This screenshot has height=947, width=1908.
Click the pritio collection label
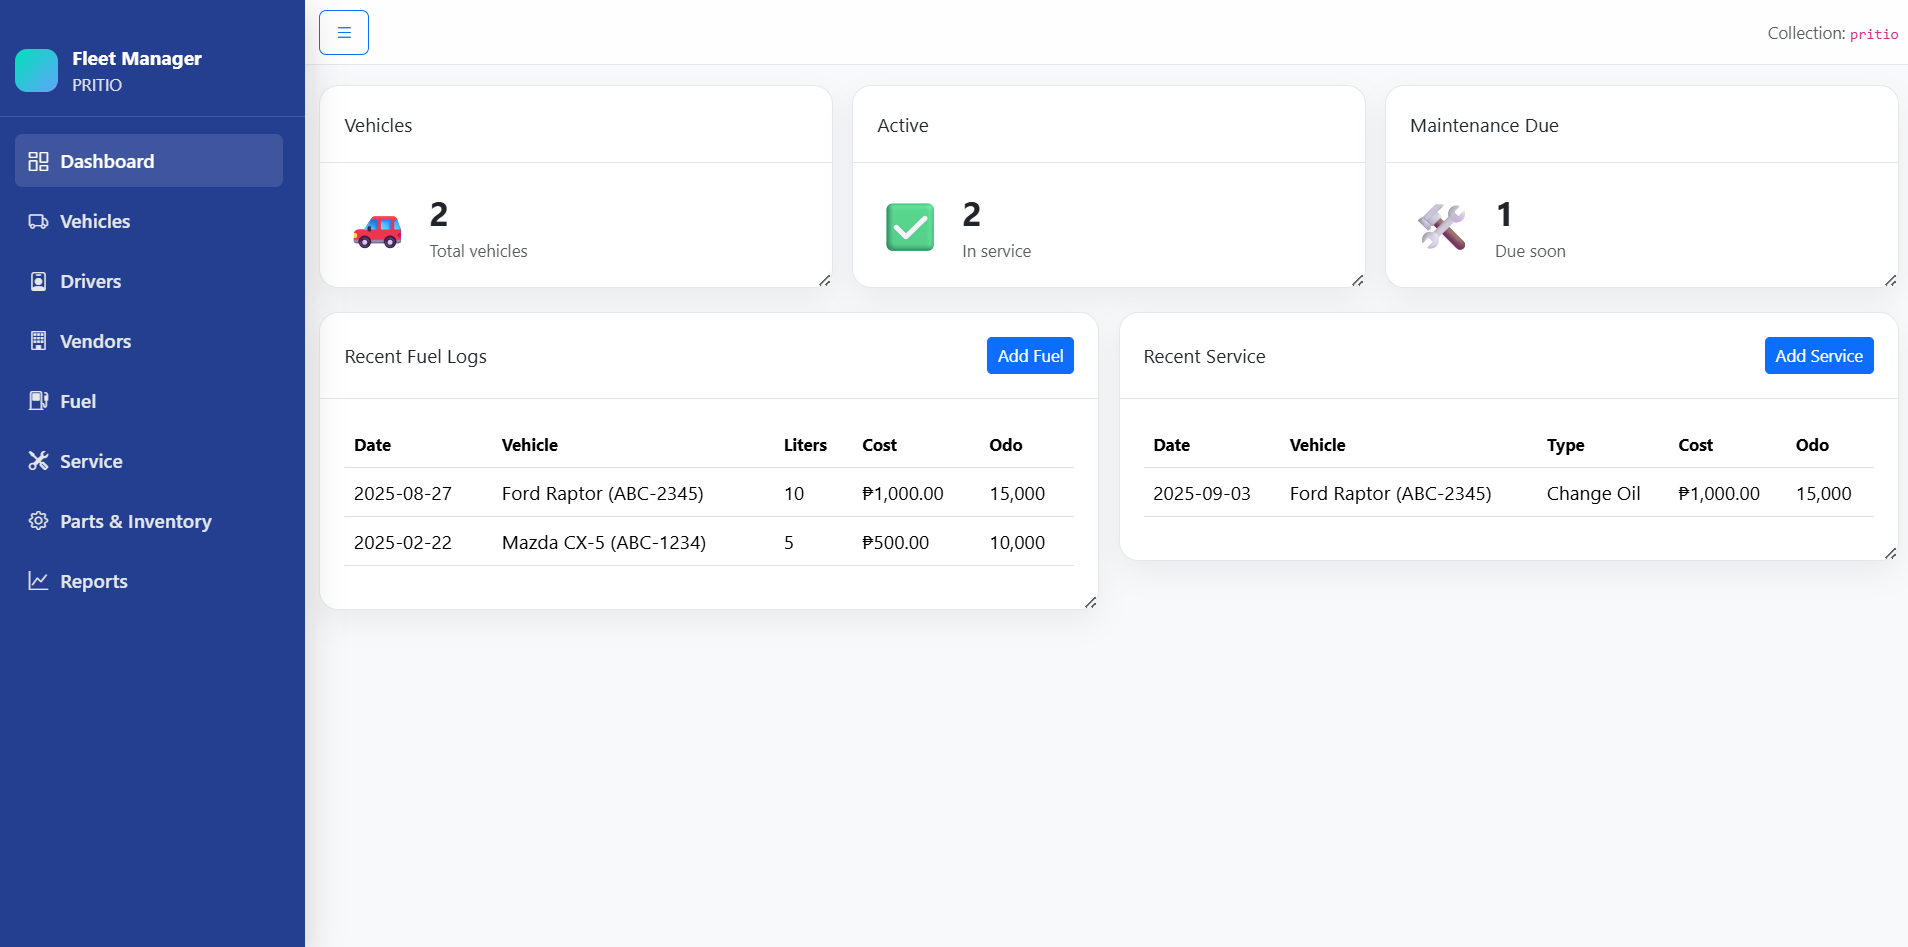[1873, 34]
